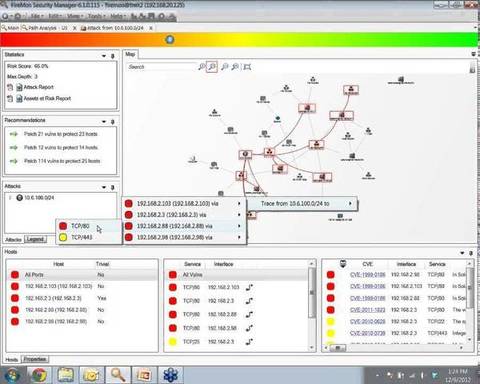Click the Chrome icon in the taskbar
The image size is (480, 384).
[x=40, y=375]
